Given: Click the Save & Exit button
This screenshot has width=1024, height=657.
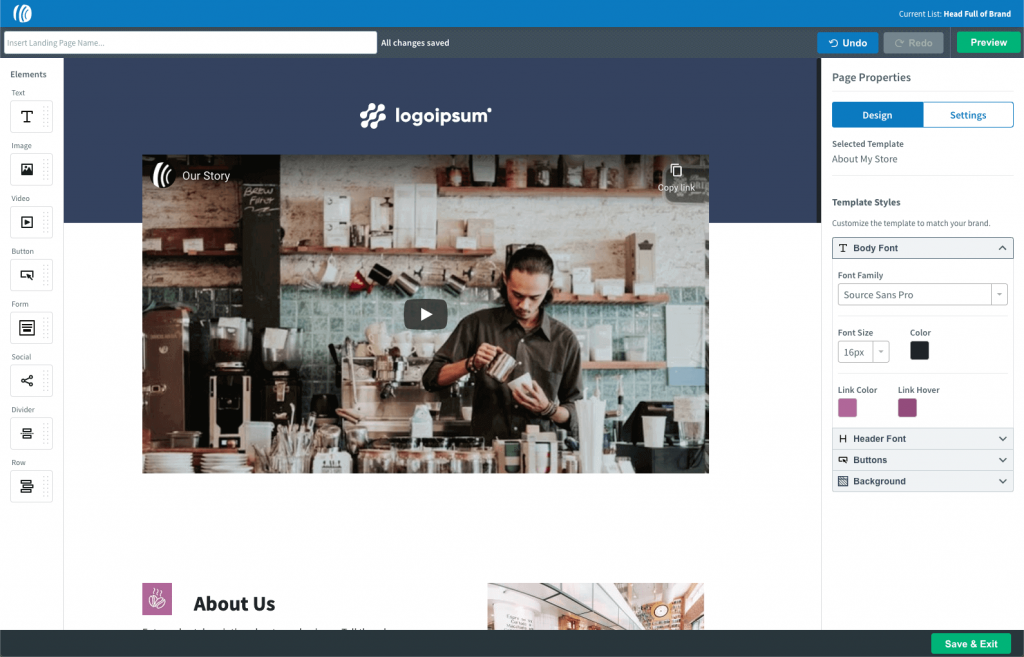Looking at the screenshot, I should pyautogui.click(x=970, y=644).
